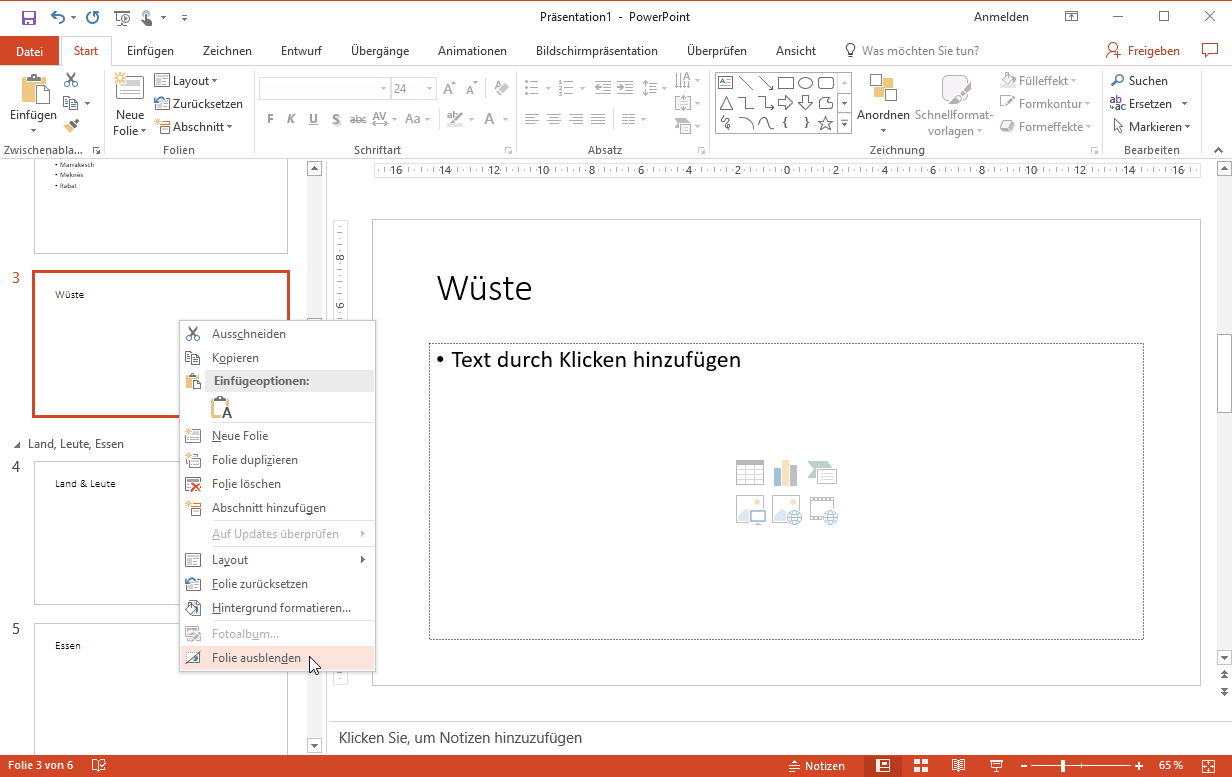Image resolution: width=1232 pixels, height=777 pixels.
Task: Click the slideshow view icon in status bar
Action: [996, 766]
